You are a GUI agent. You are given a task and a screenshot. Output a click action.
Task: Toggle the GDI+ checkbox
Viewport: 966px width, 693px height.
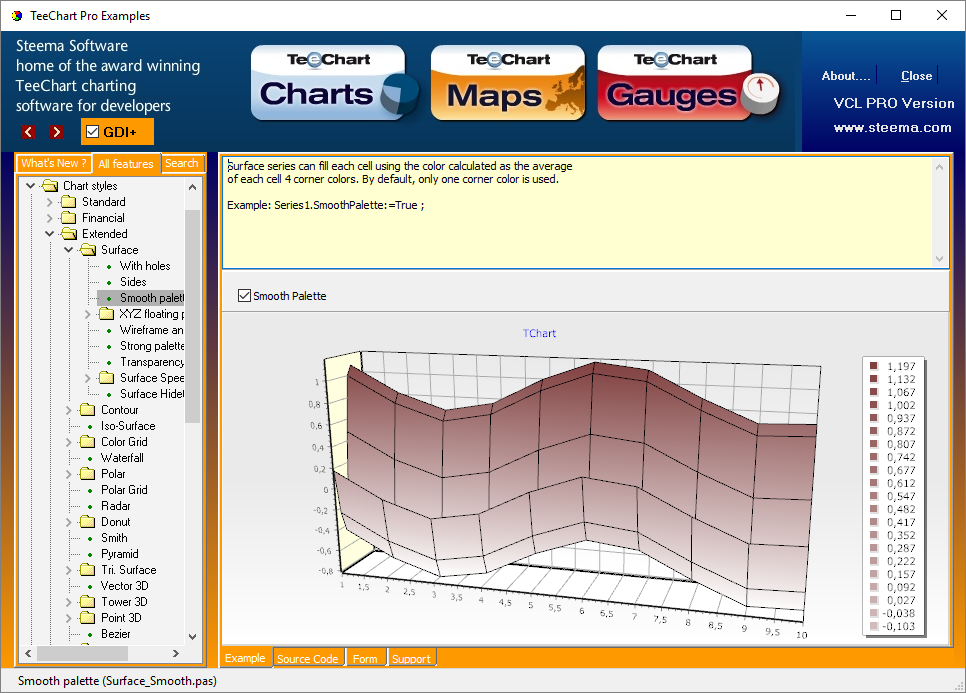coord(92,132)
